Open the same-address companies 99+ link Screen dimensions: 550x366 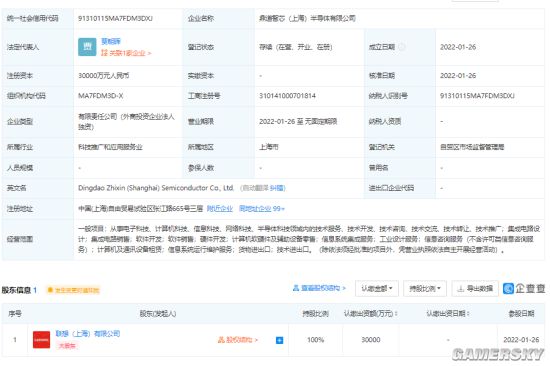pos(262,208)
